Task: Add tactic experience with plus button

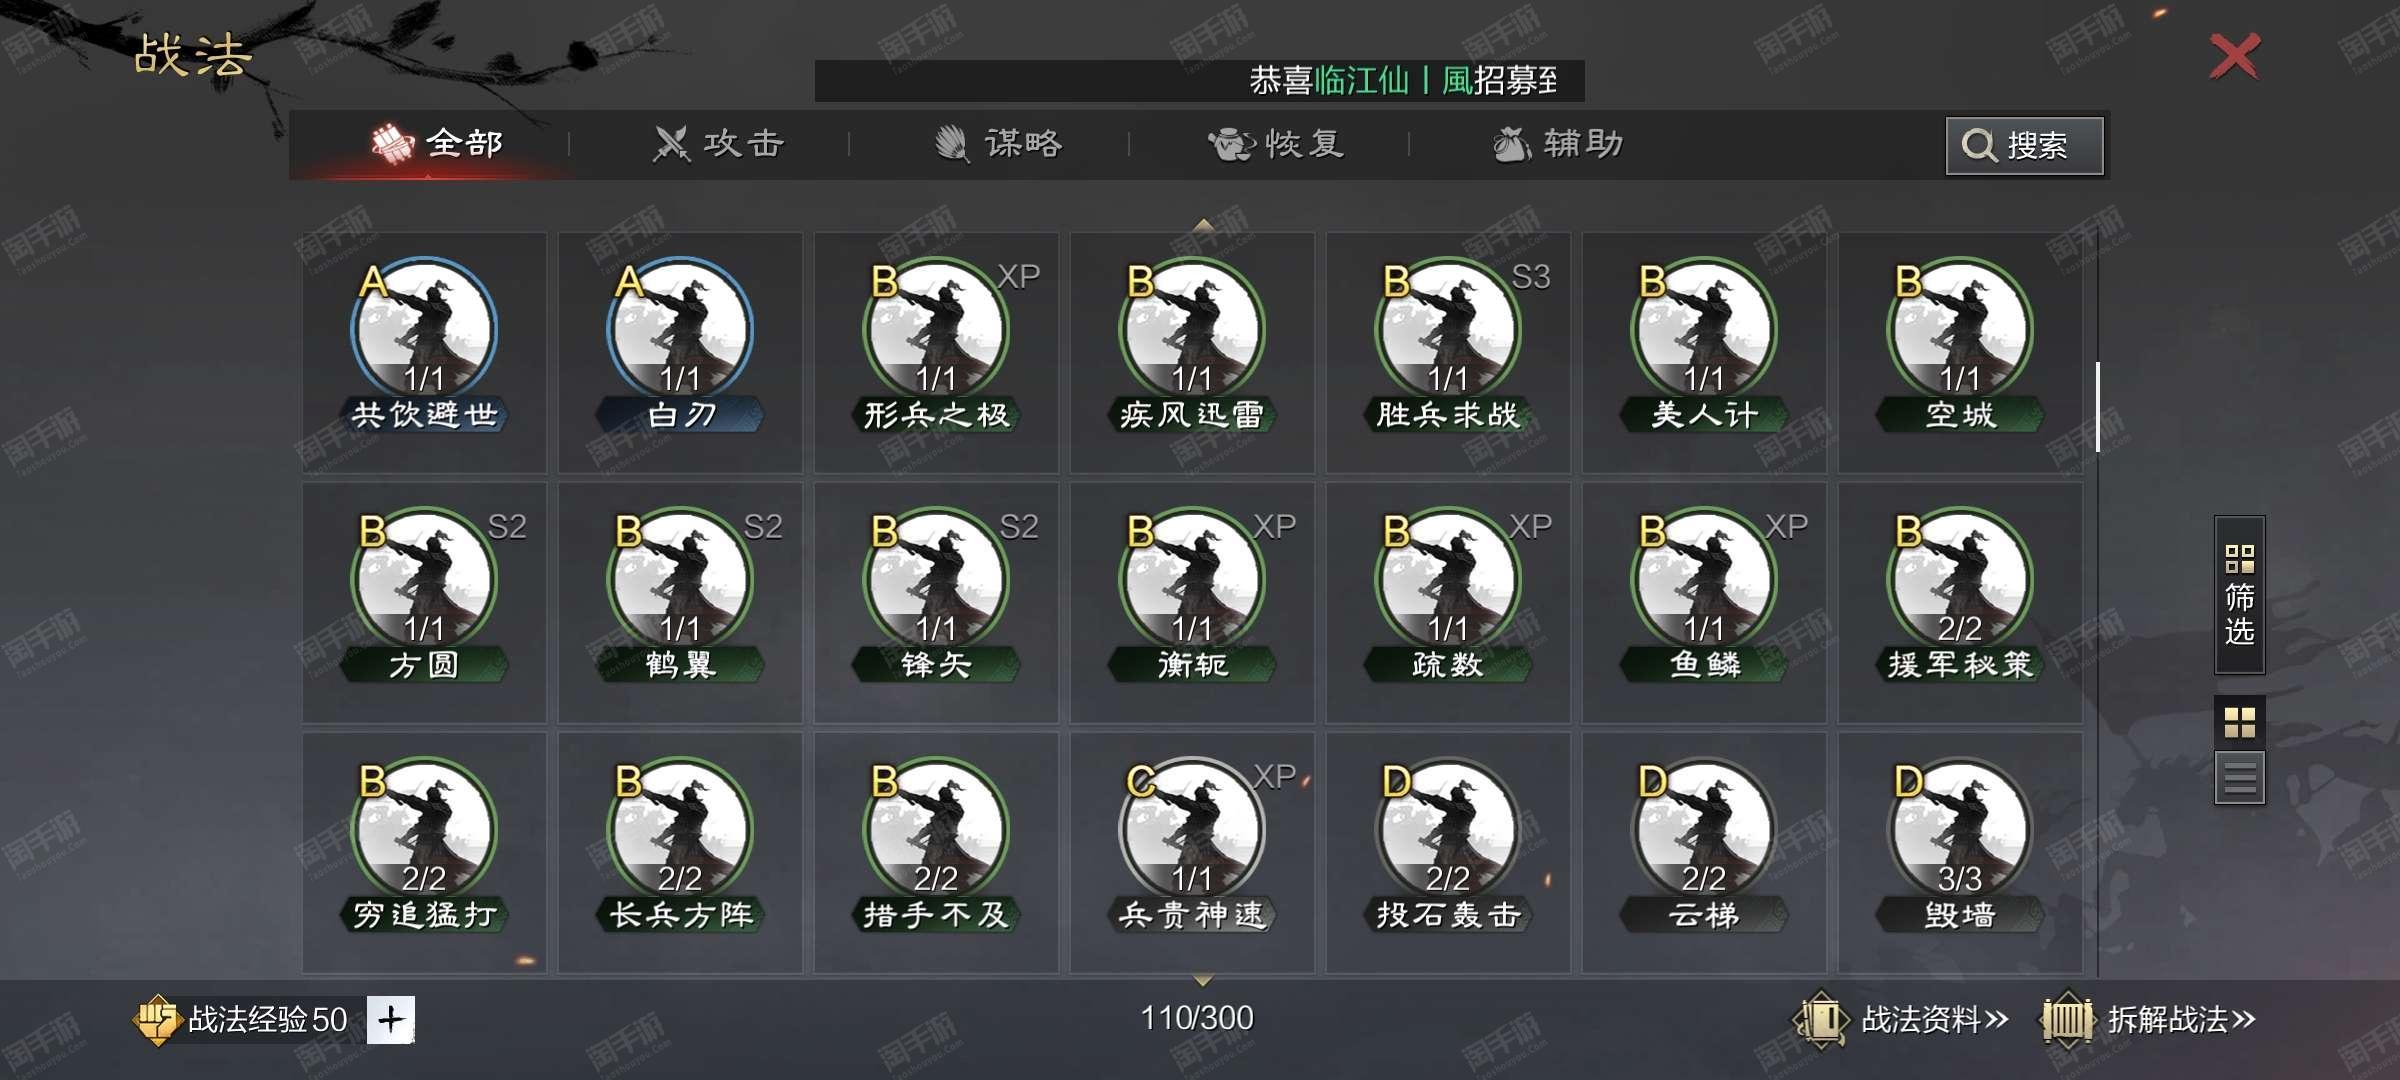Action: pos(391,1019)
